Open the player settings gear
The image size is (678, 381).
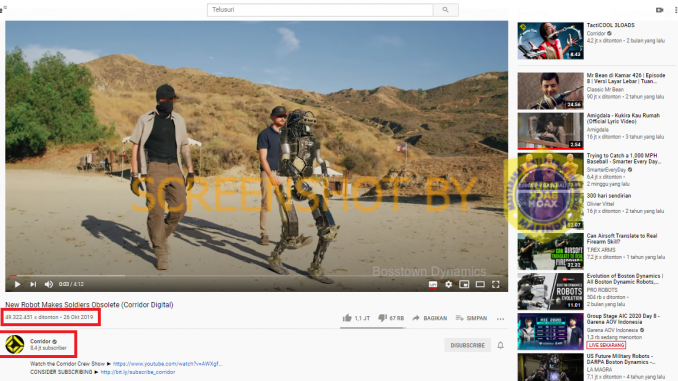(x=448, y=284)
